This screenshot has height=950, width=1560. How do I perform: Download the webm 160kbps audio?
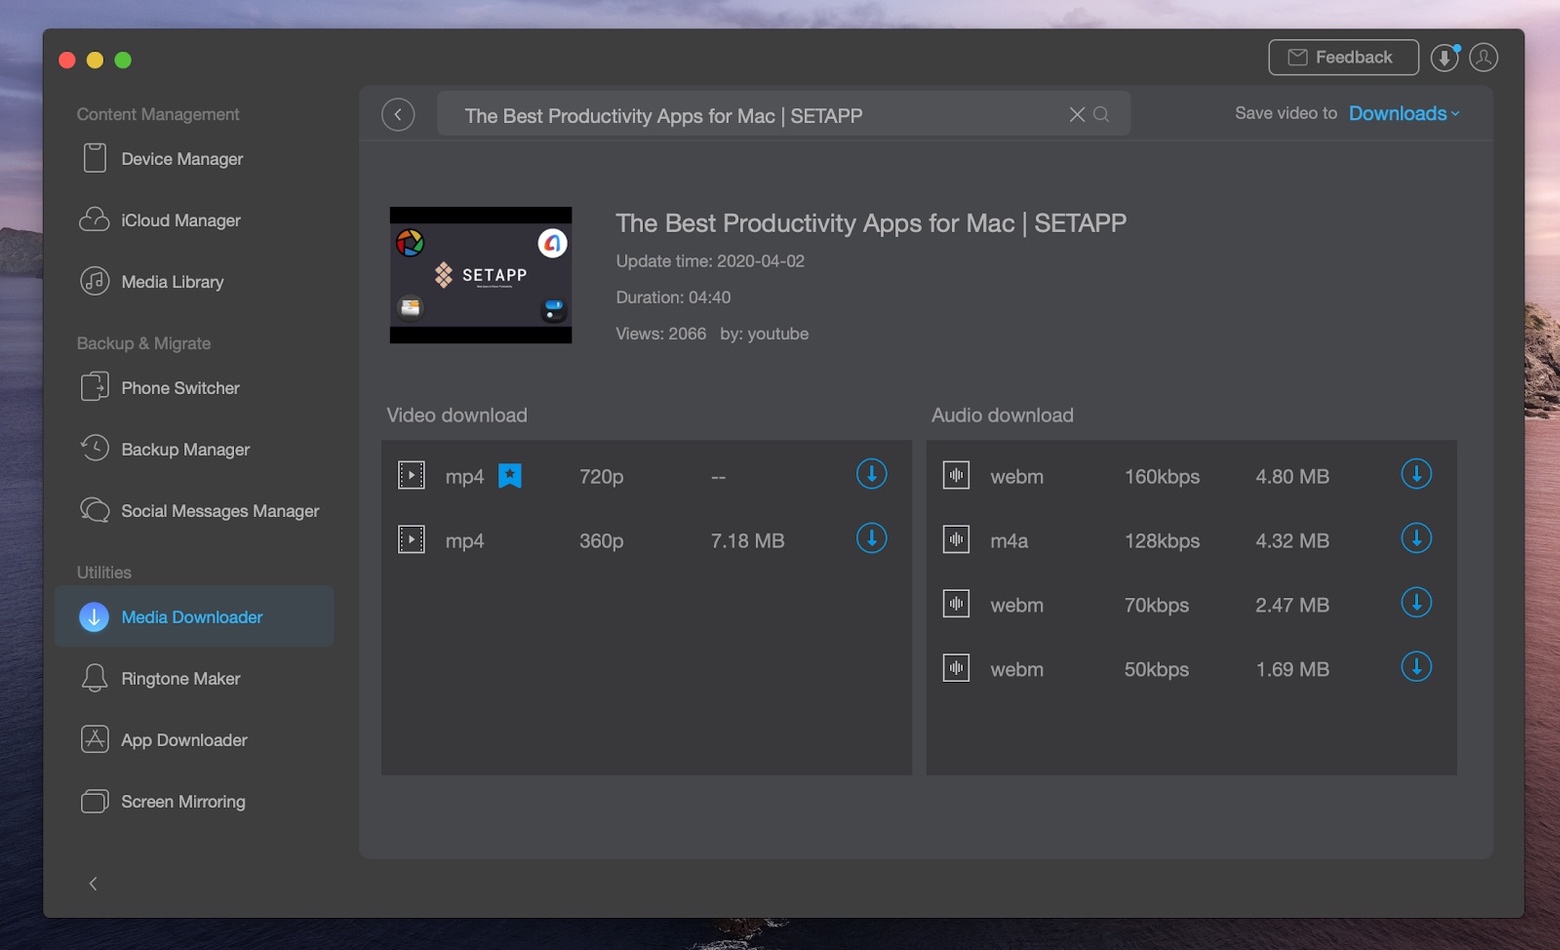point(1416,474)
